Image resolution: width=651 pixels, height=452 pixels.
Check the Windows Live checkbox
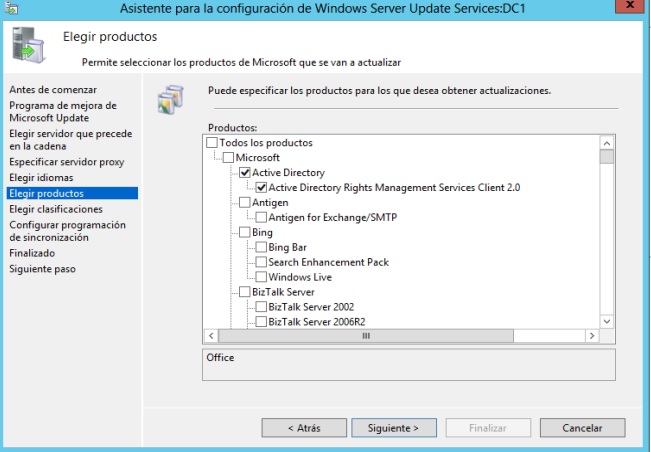pyautogui.click(x=261, y=277)
